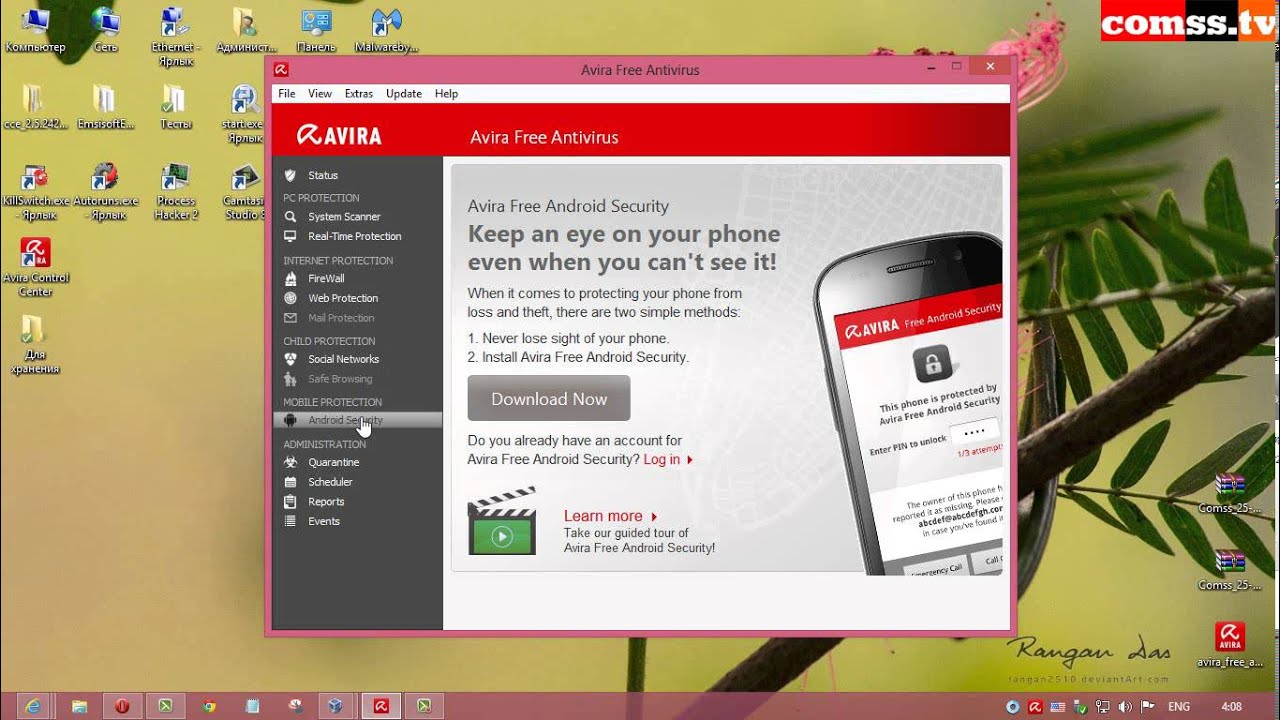This screenshot has width=1280, height=720.
Task: Open VirtualBox from the taskbar
Action: coord(336,706)
